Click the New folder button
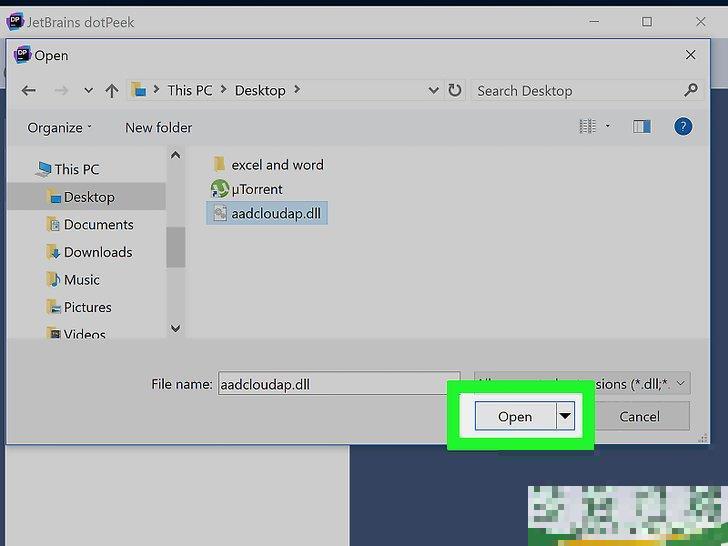The width and height of the screenshot is (728, 546). coord(158,128)
